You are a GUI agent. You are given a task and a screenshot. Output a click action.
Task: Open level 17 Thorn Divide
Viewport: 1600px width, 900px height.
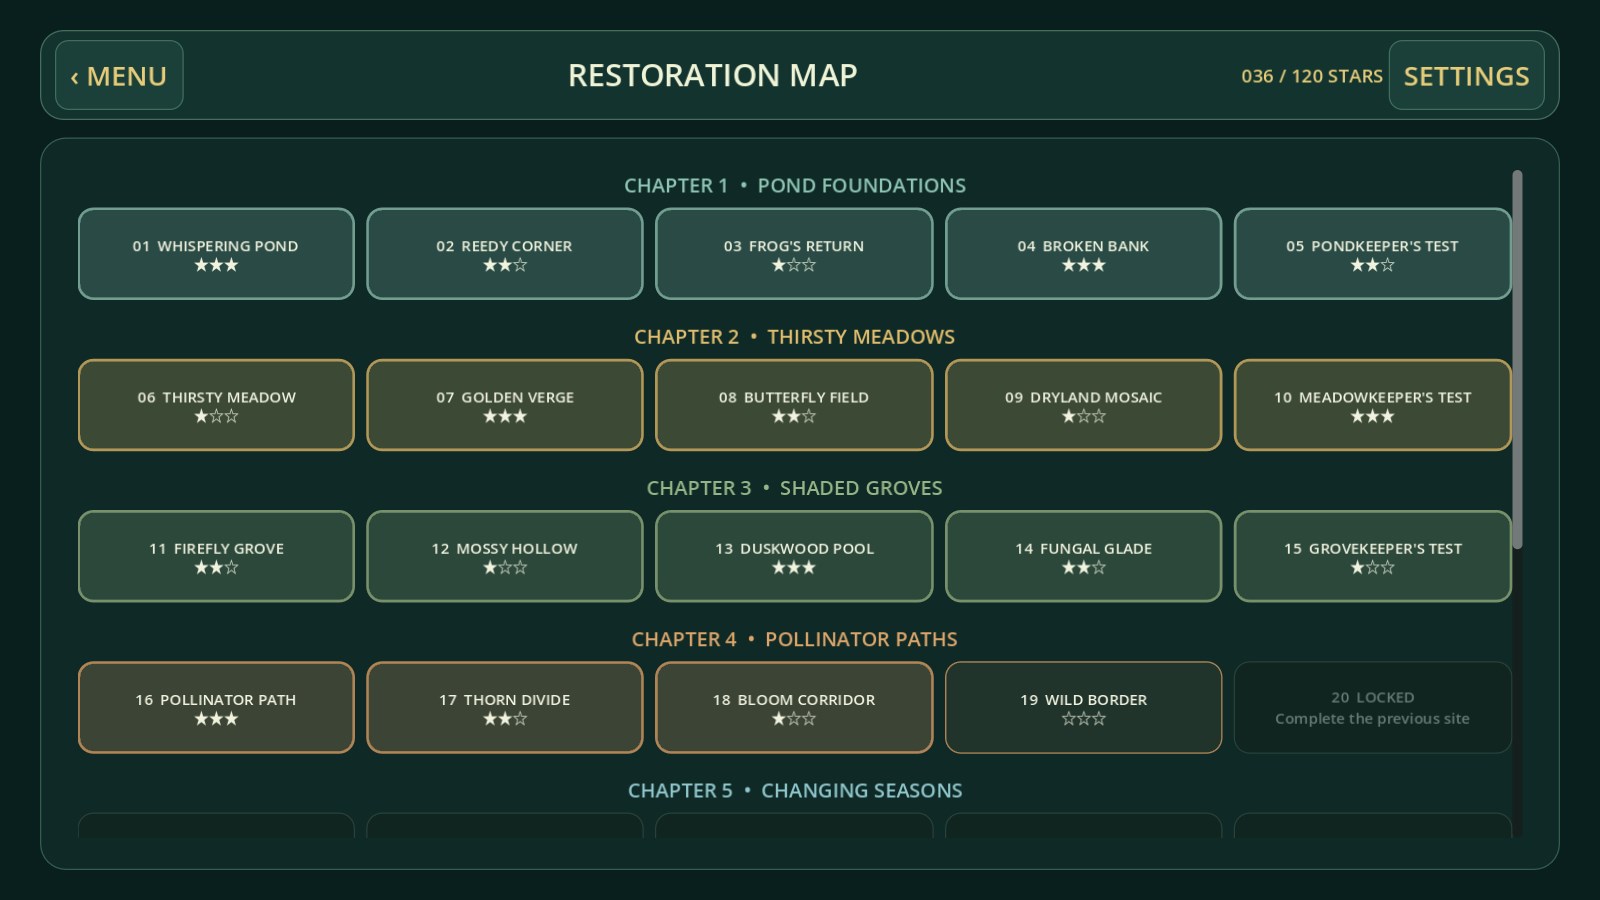(504, 707)
